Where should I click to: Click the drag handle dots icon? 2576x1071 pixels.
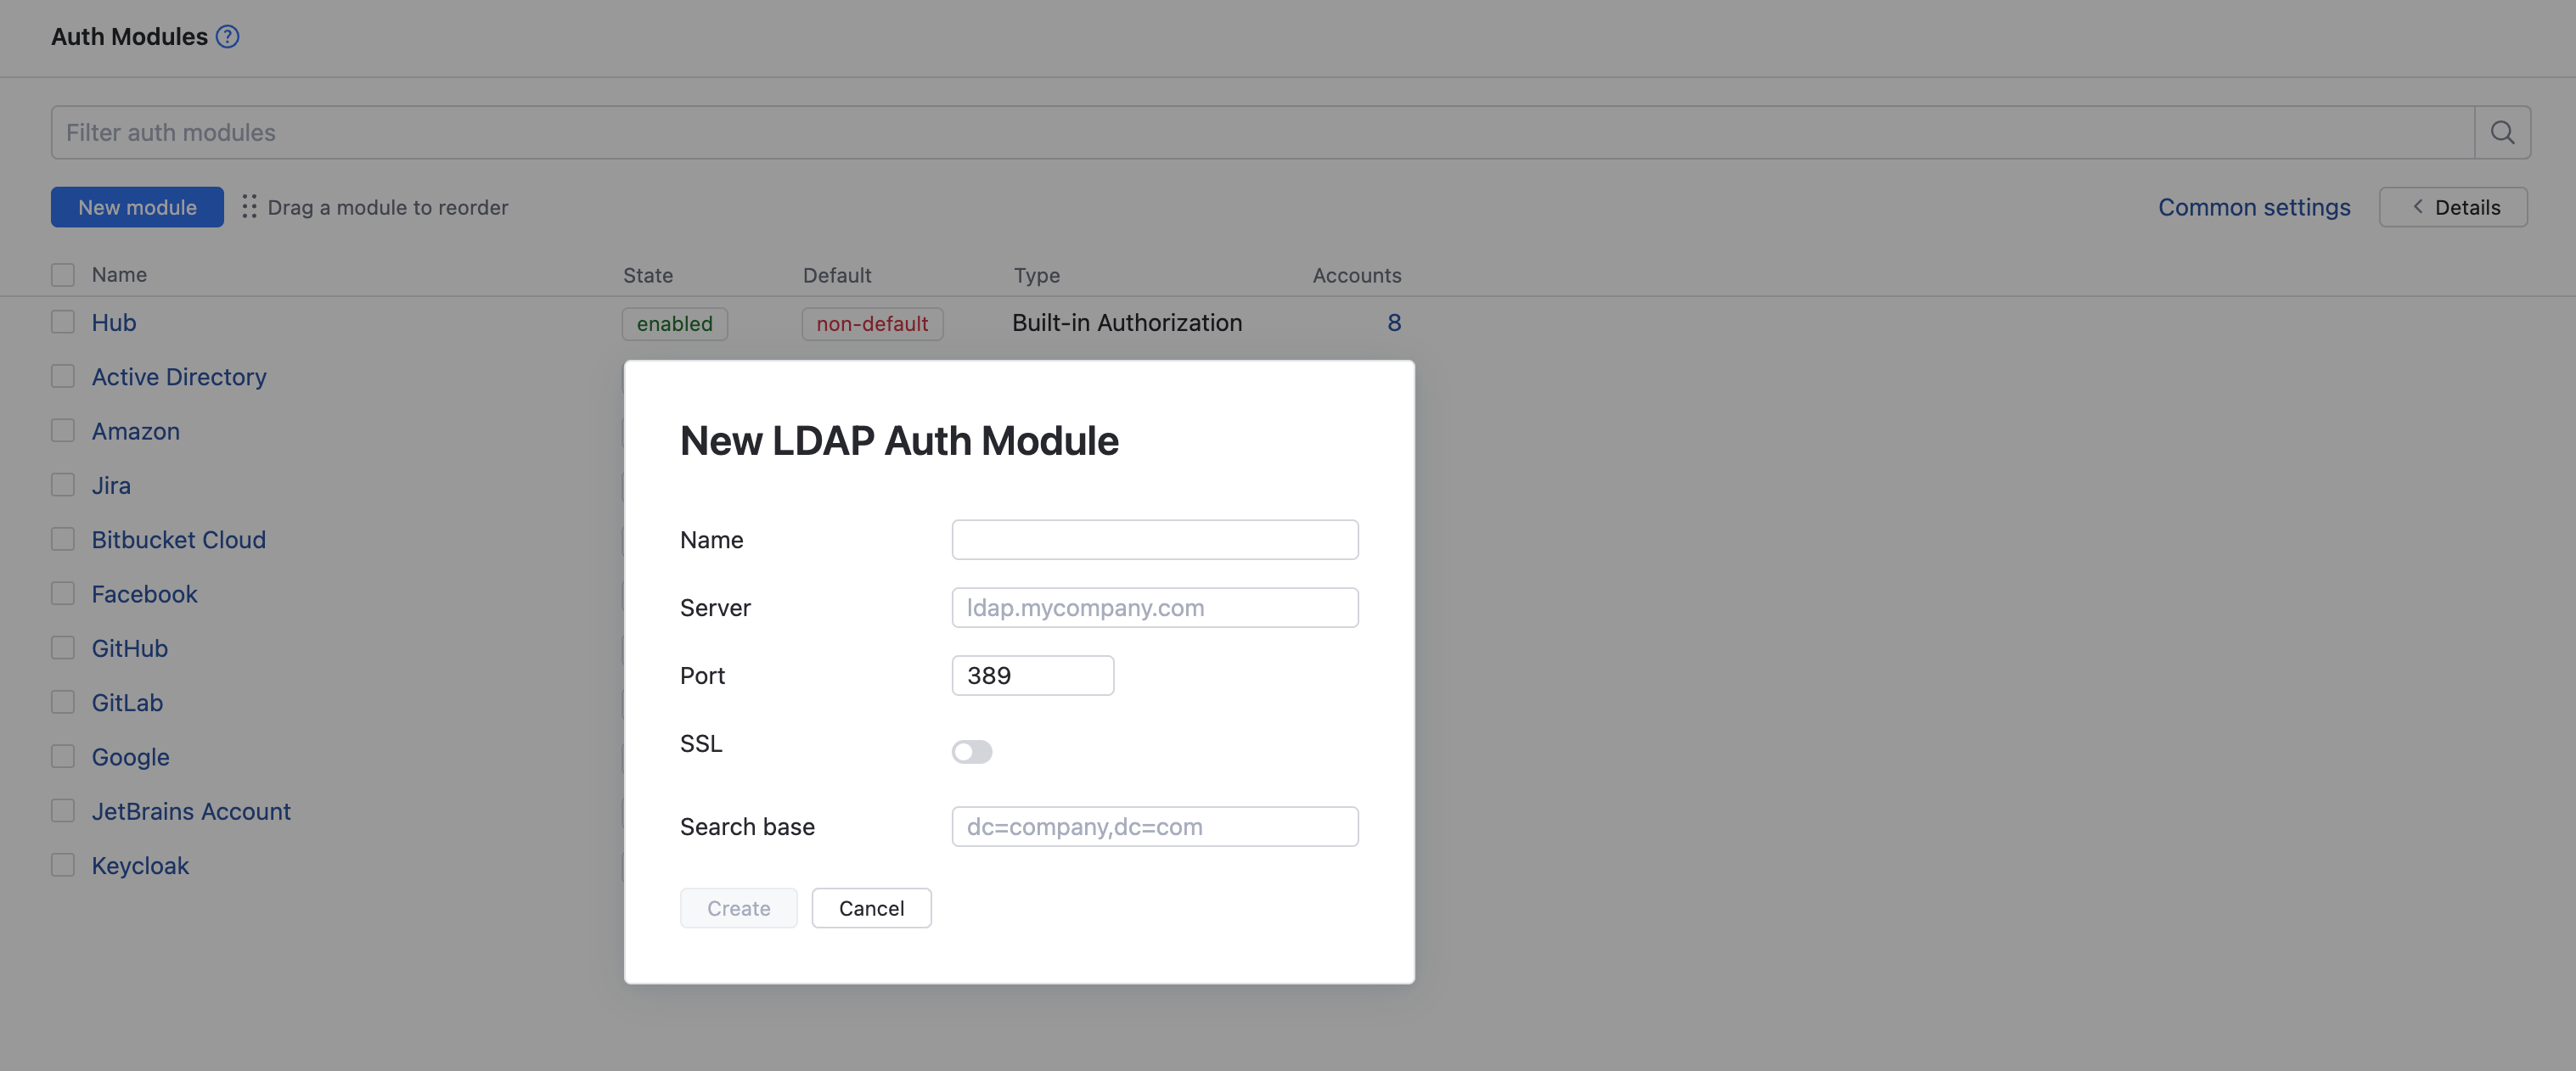pos(249,207)
